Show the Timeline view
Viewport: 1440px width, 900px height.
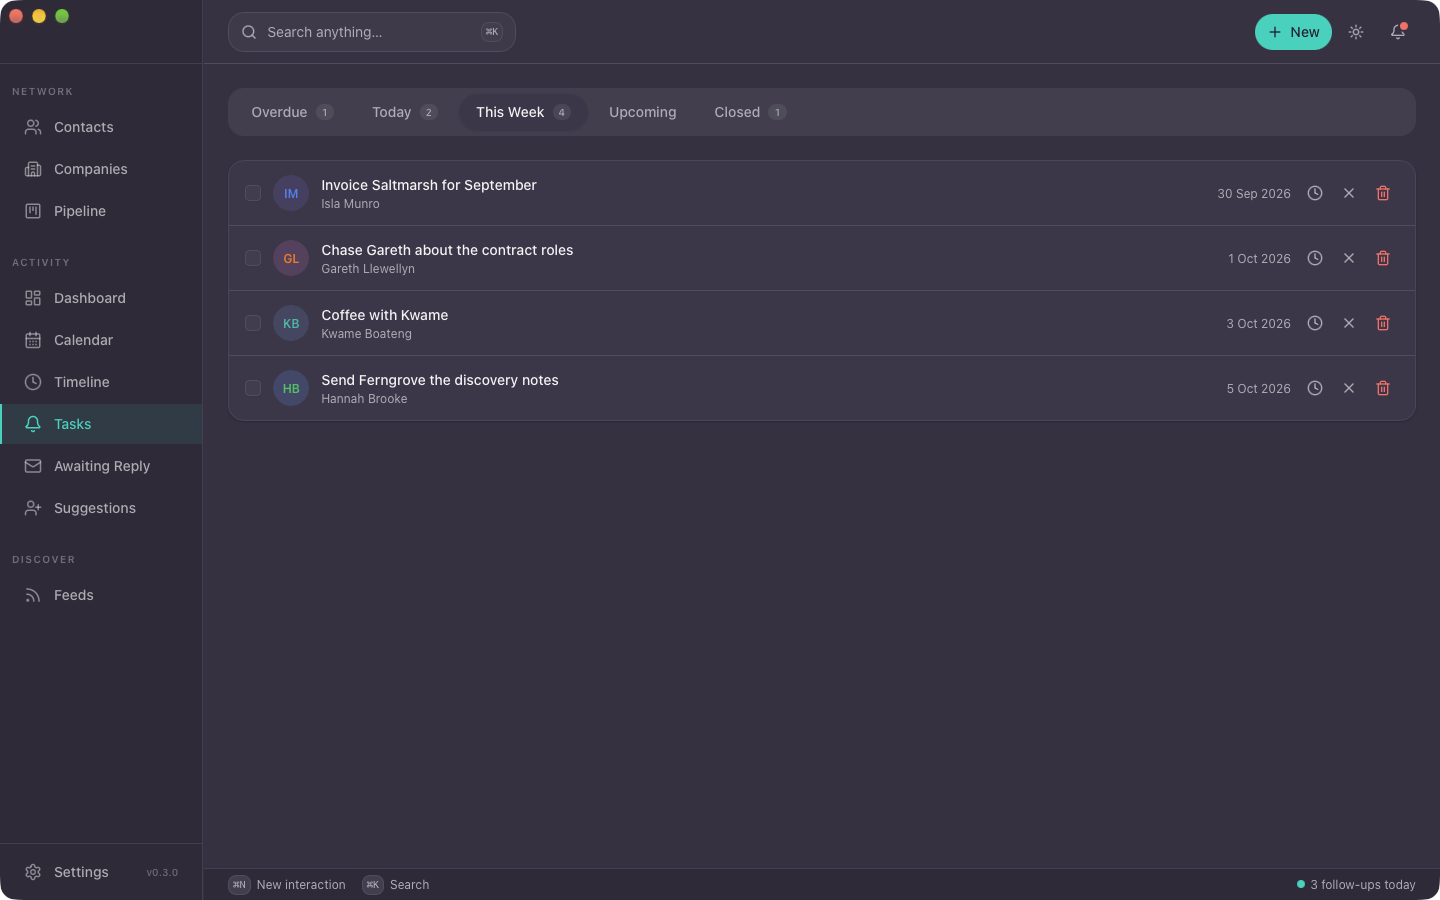coord(101,382)
